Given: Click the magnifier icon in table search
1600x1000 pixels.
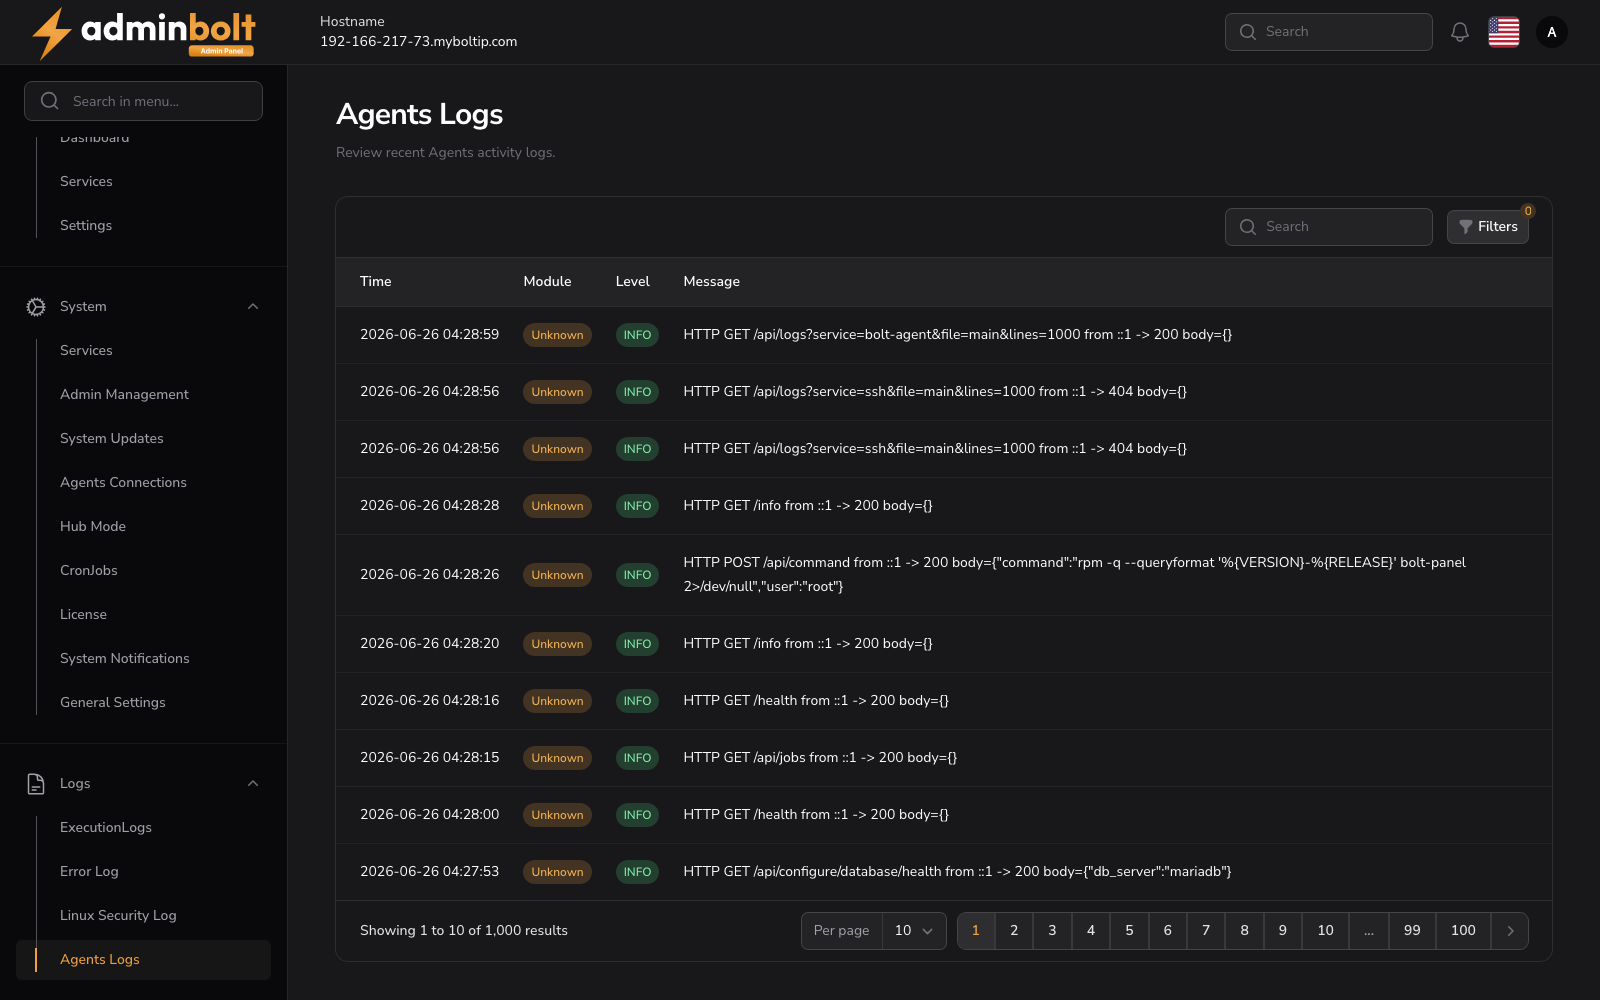Looking at the screenshot, I should pyautogui.click(x=1248, y=227).
